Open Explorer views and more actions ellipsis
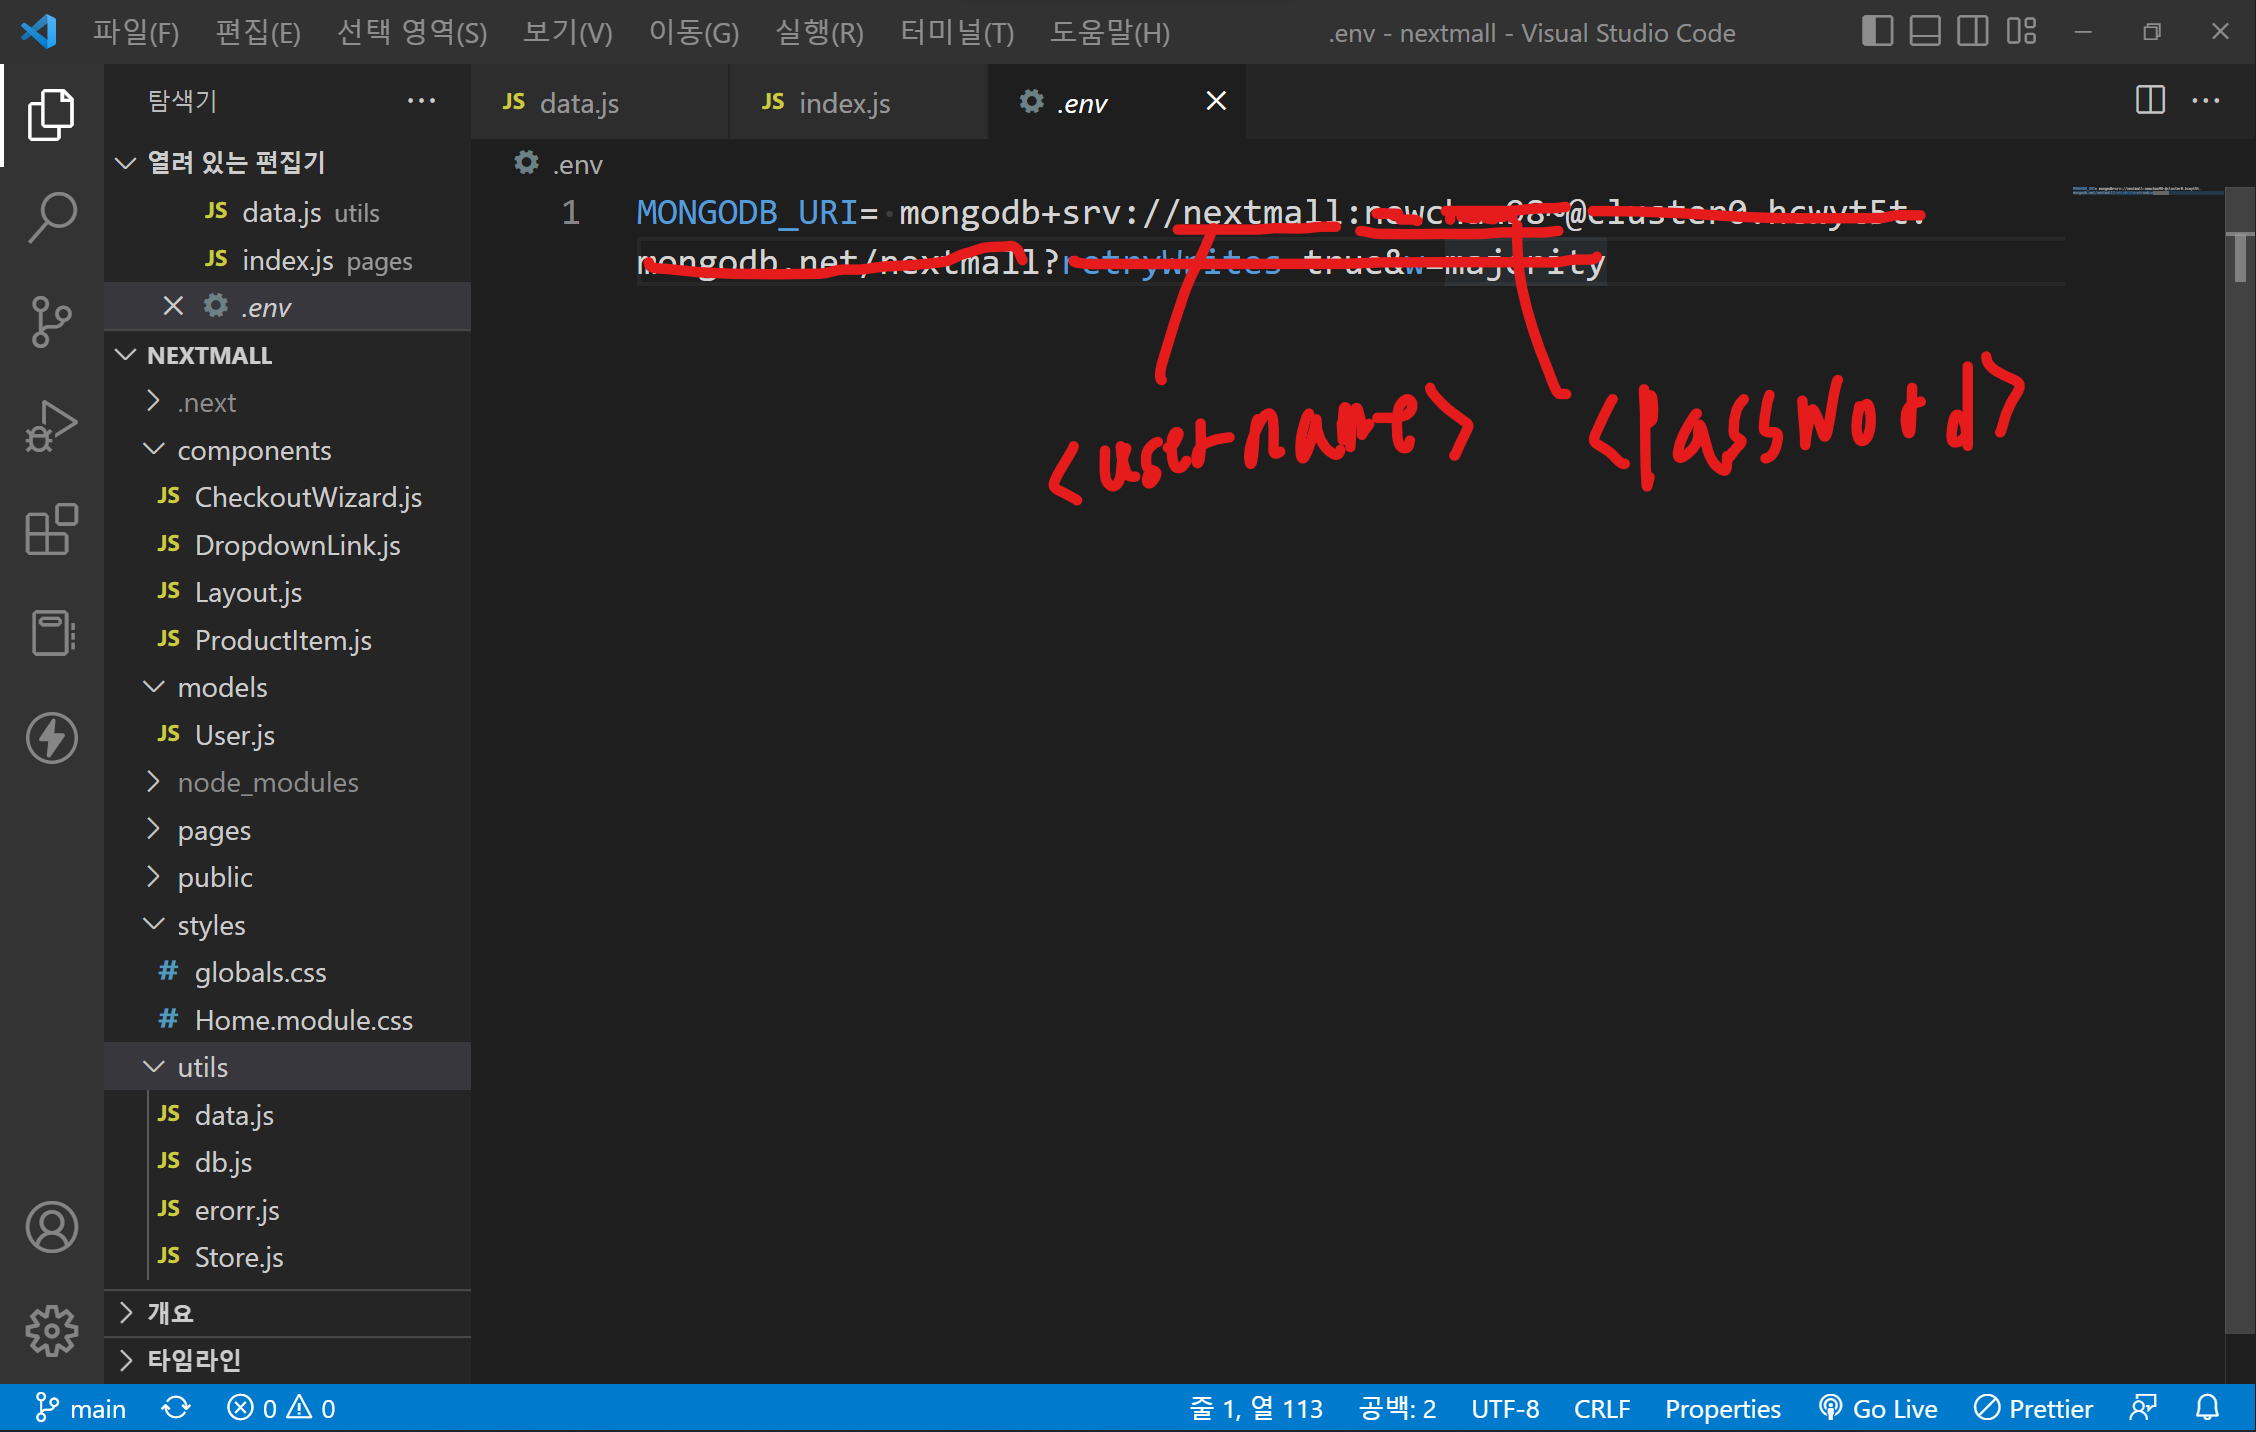The width and height of the screenshot is (2256, 1432). (x=421, y=100)
